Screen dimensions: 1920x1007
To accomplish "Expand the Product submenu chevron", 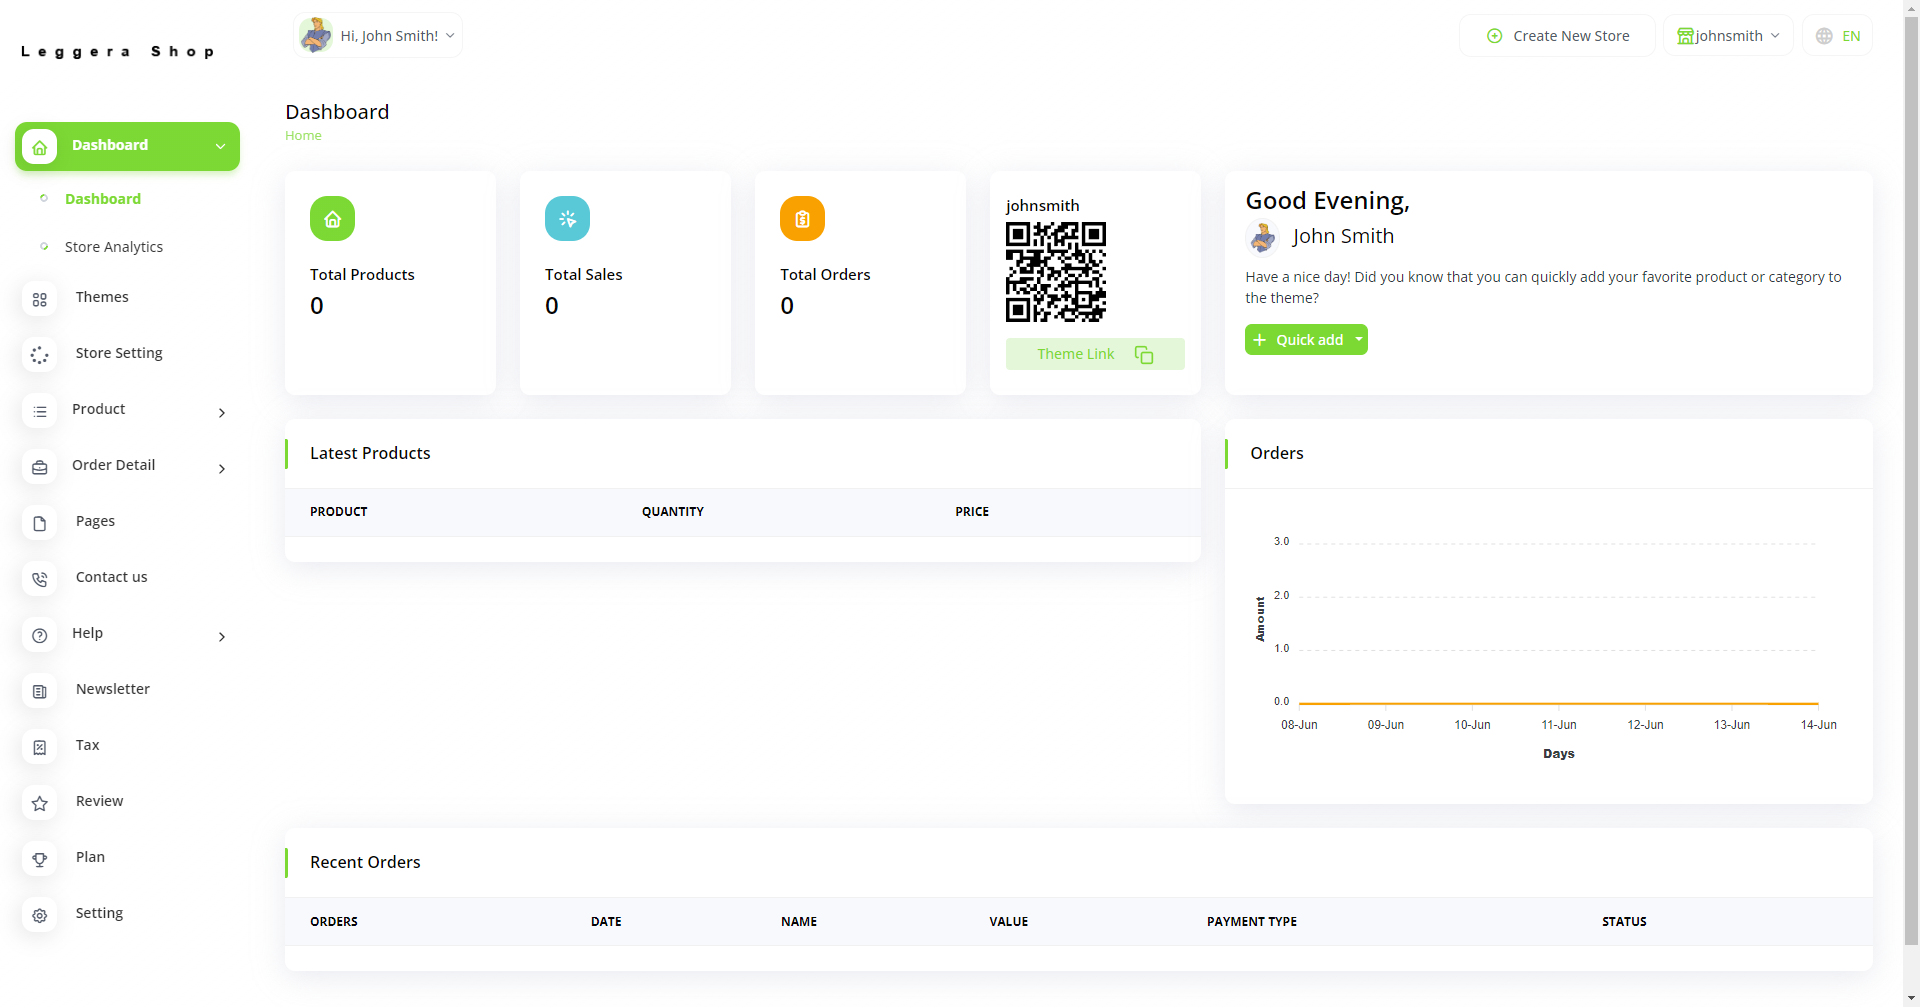I will point(222,412).
